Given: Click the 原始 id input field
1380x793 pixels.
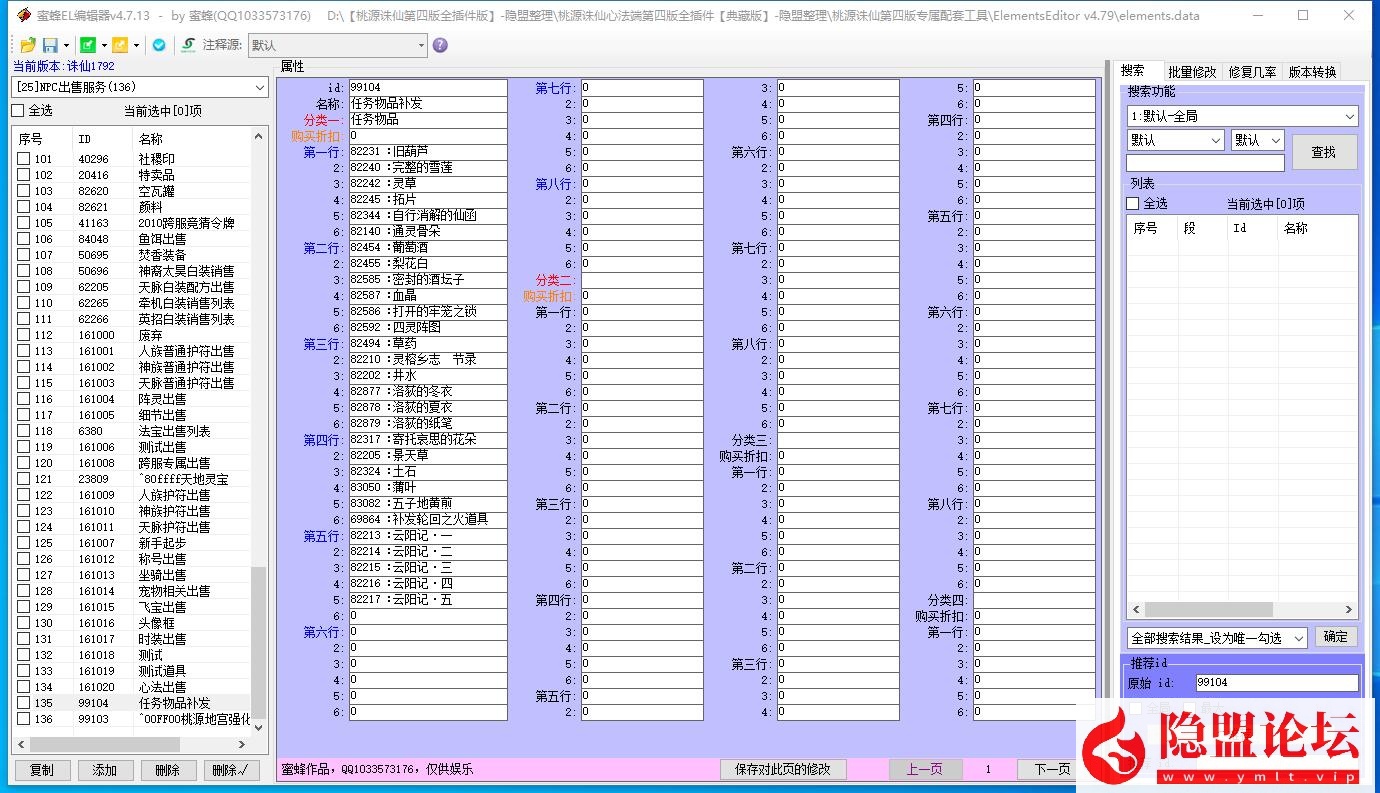Looking at the screenshot, I should (x=1276, y=683).
